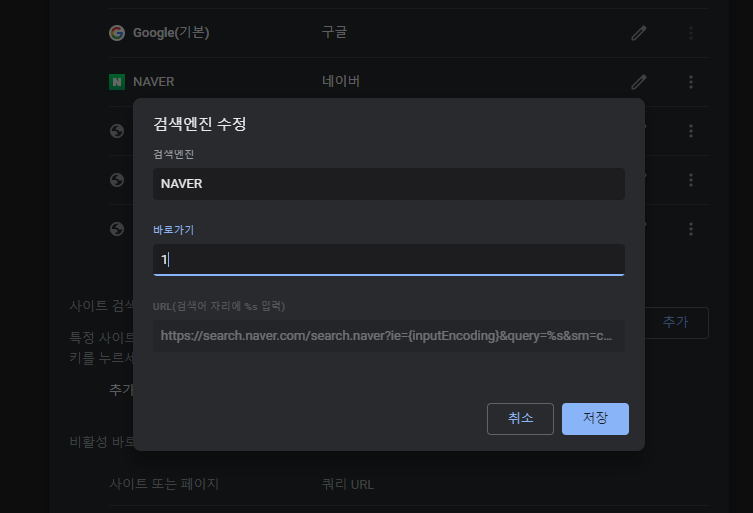Open more options menu for NAVER row
This screenshot has width=753, height=513.
[x=691, y=82]
